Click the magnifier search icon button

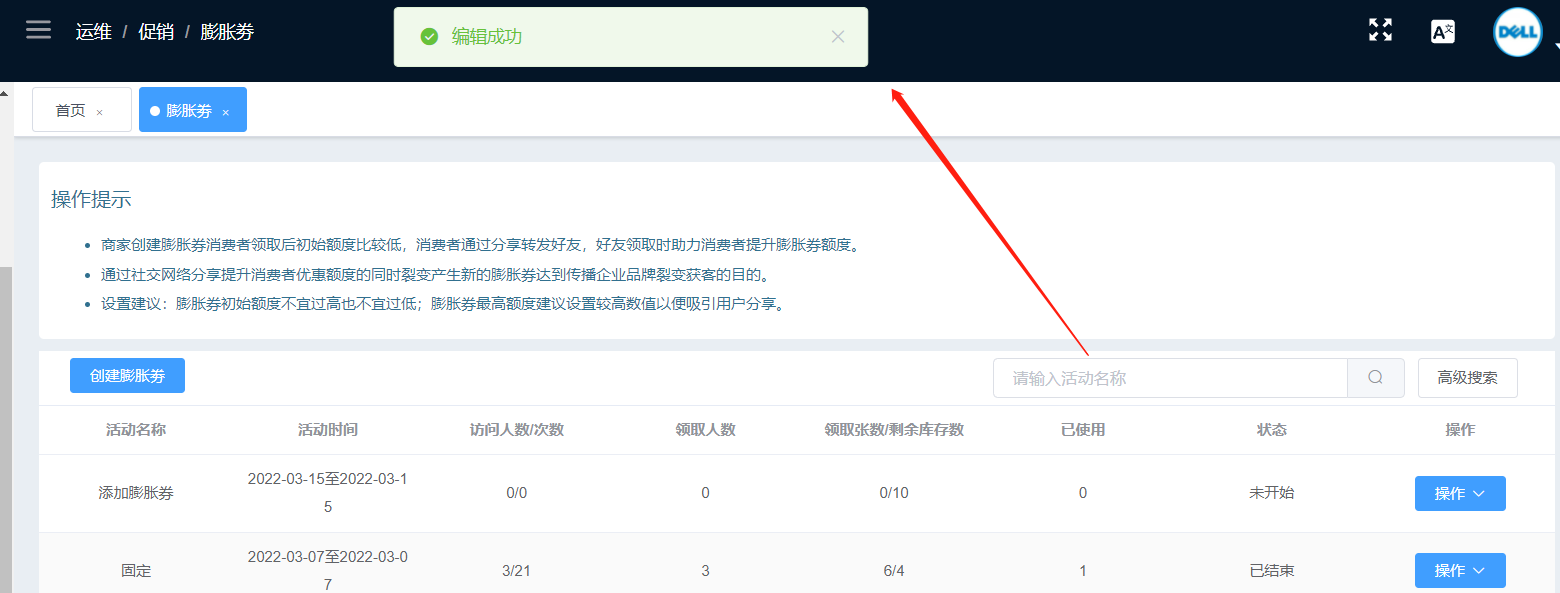[1375, 378]
